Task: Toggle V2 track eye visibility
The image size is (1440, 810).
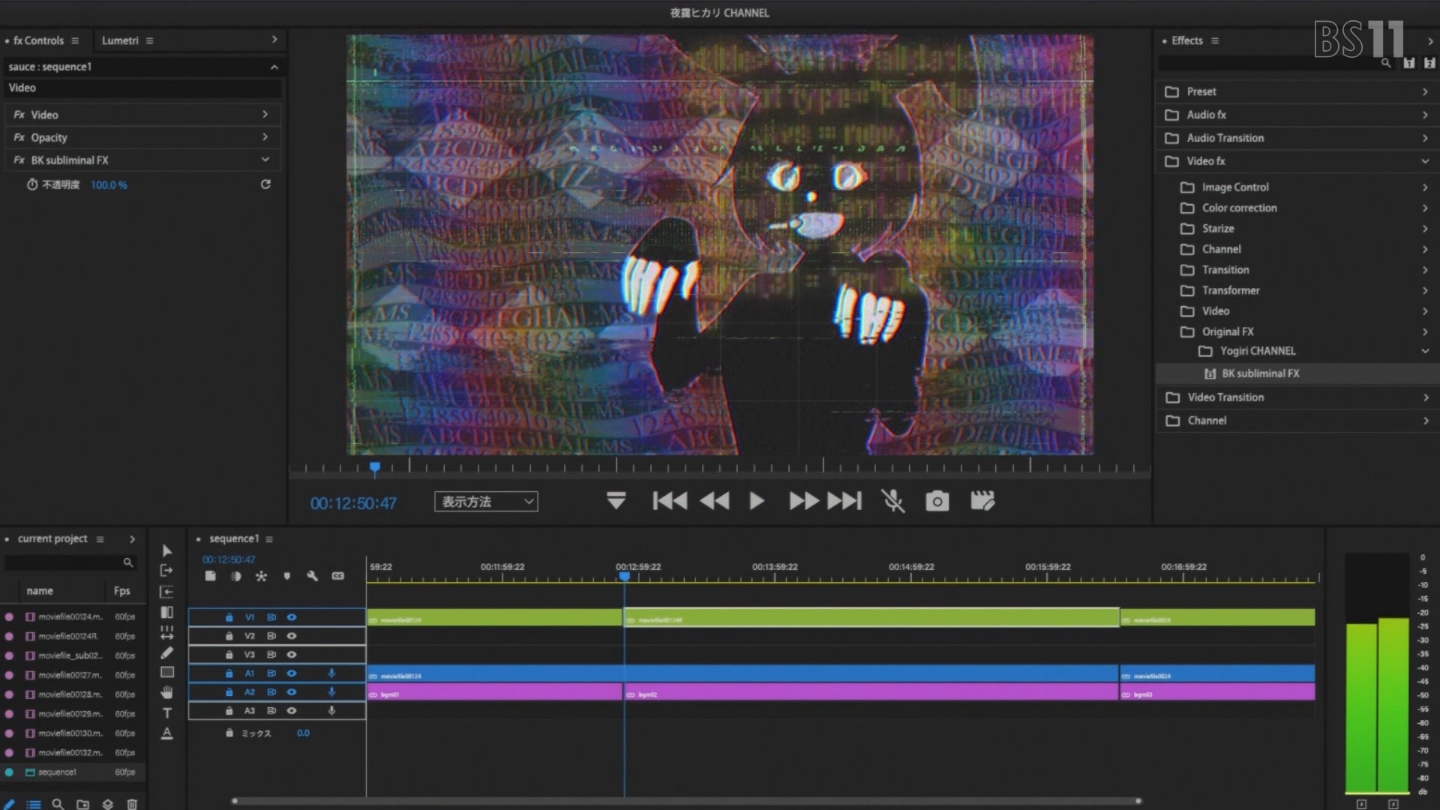Action: (x=292, y=636)
